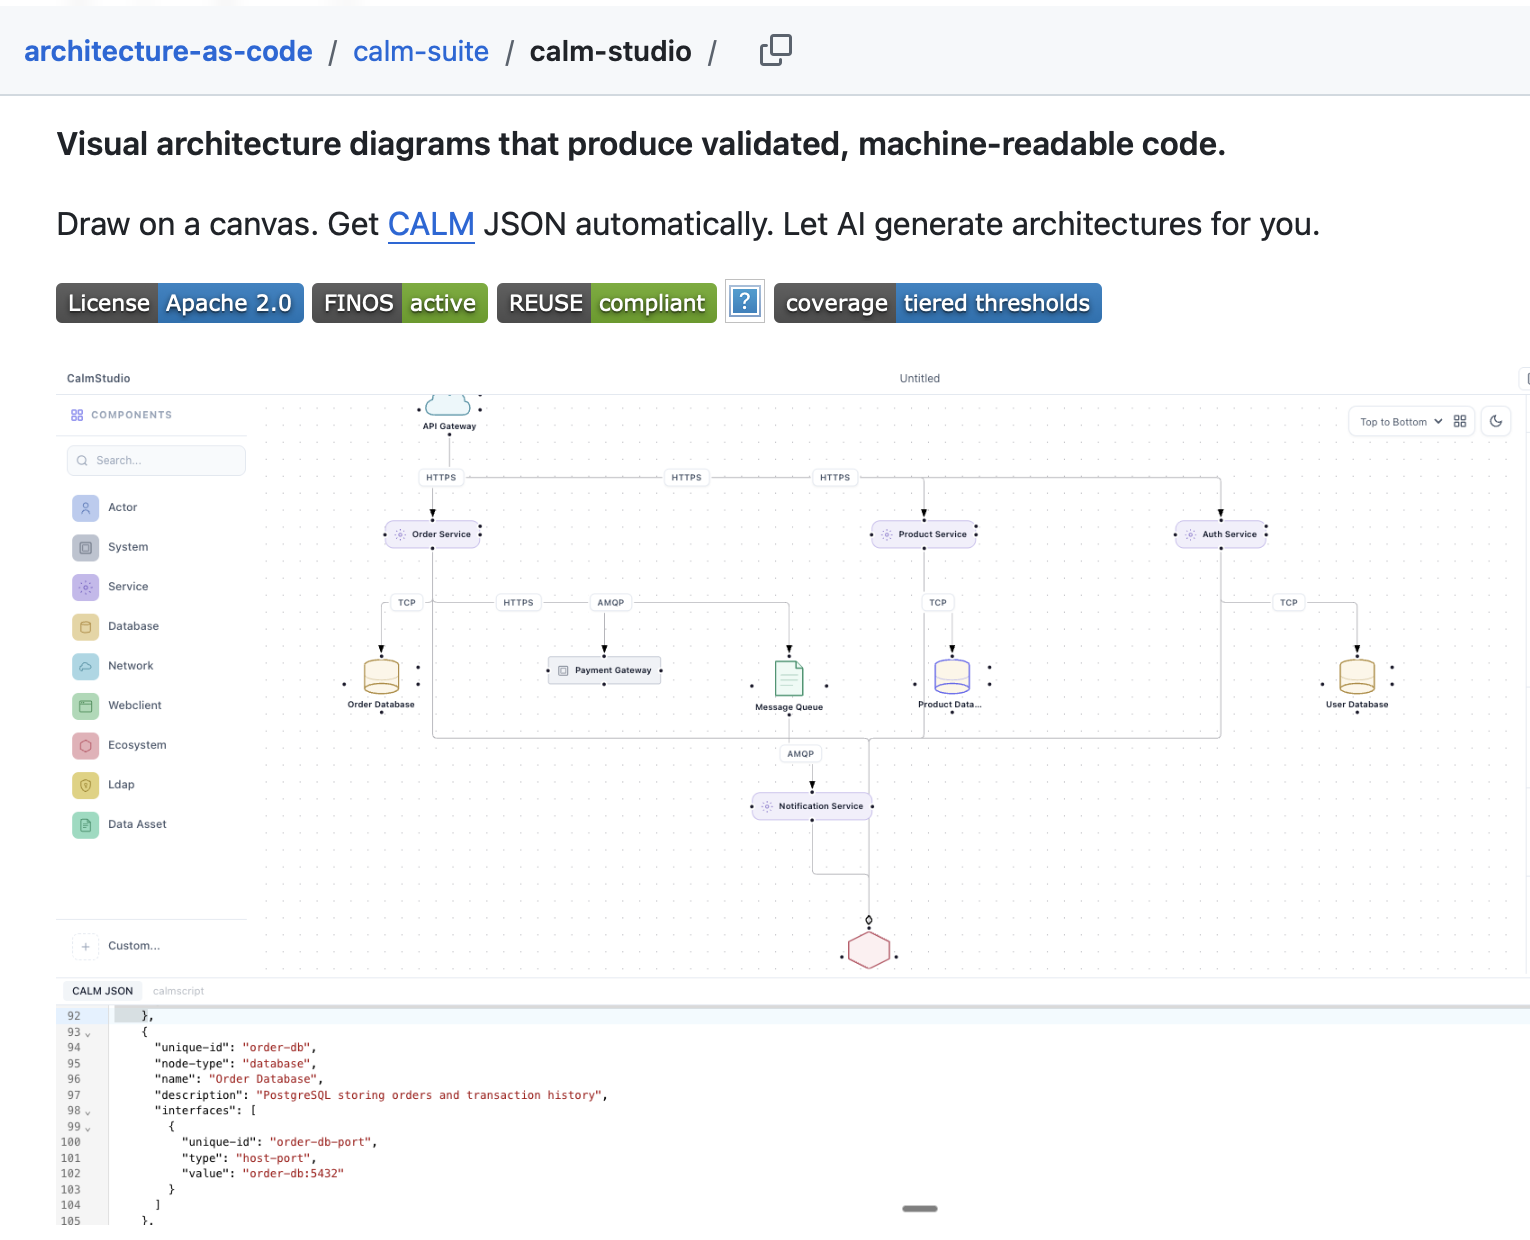1530x1240 pixels.
Task: Click the System component icon
Action: tap(86, 548)
